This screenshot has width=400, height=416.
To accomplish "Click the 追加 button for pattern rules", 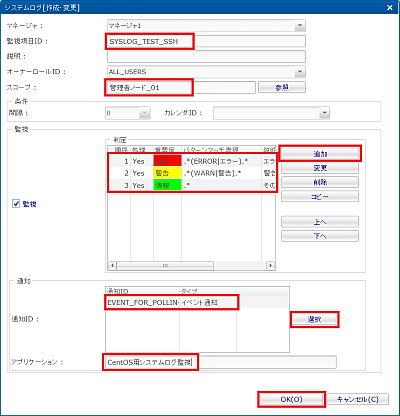I will 320,154.
